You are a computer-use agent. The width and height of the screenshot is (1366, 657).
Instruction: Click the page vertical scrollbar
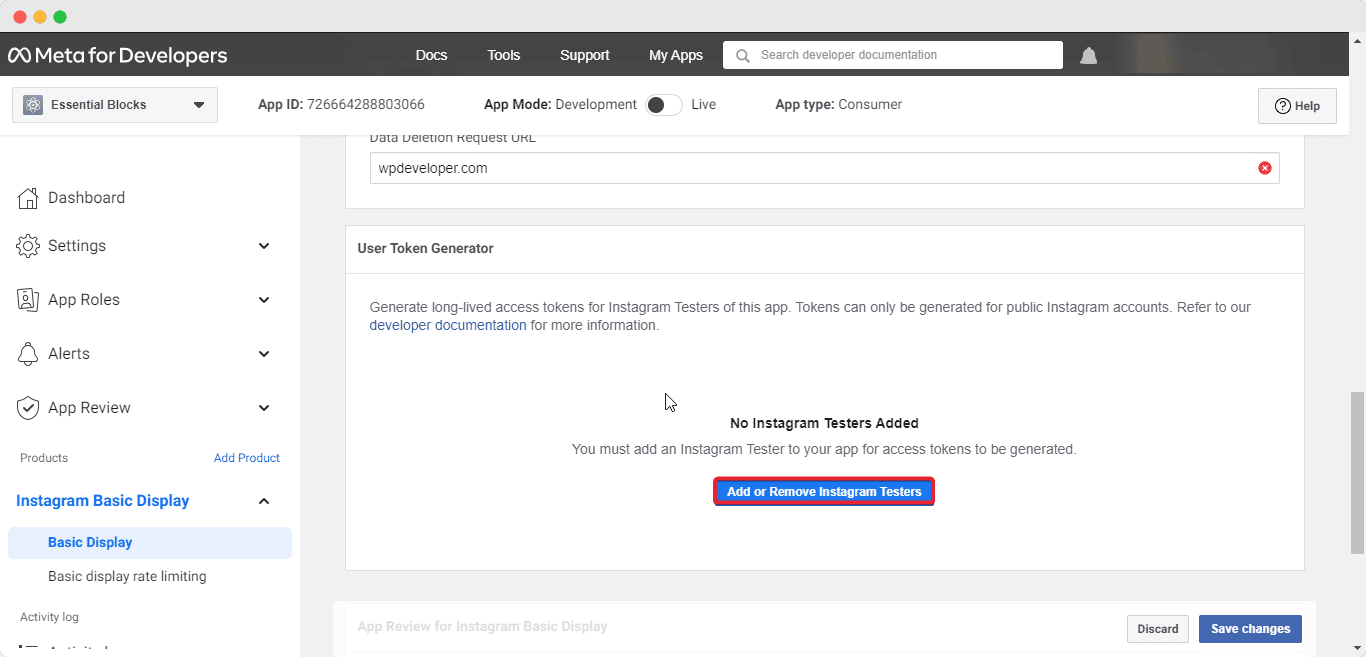pyautogui.click(x=1357, y=473)
